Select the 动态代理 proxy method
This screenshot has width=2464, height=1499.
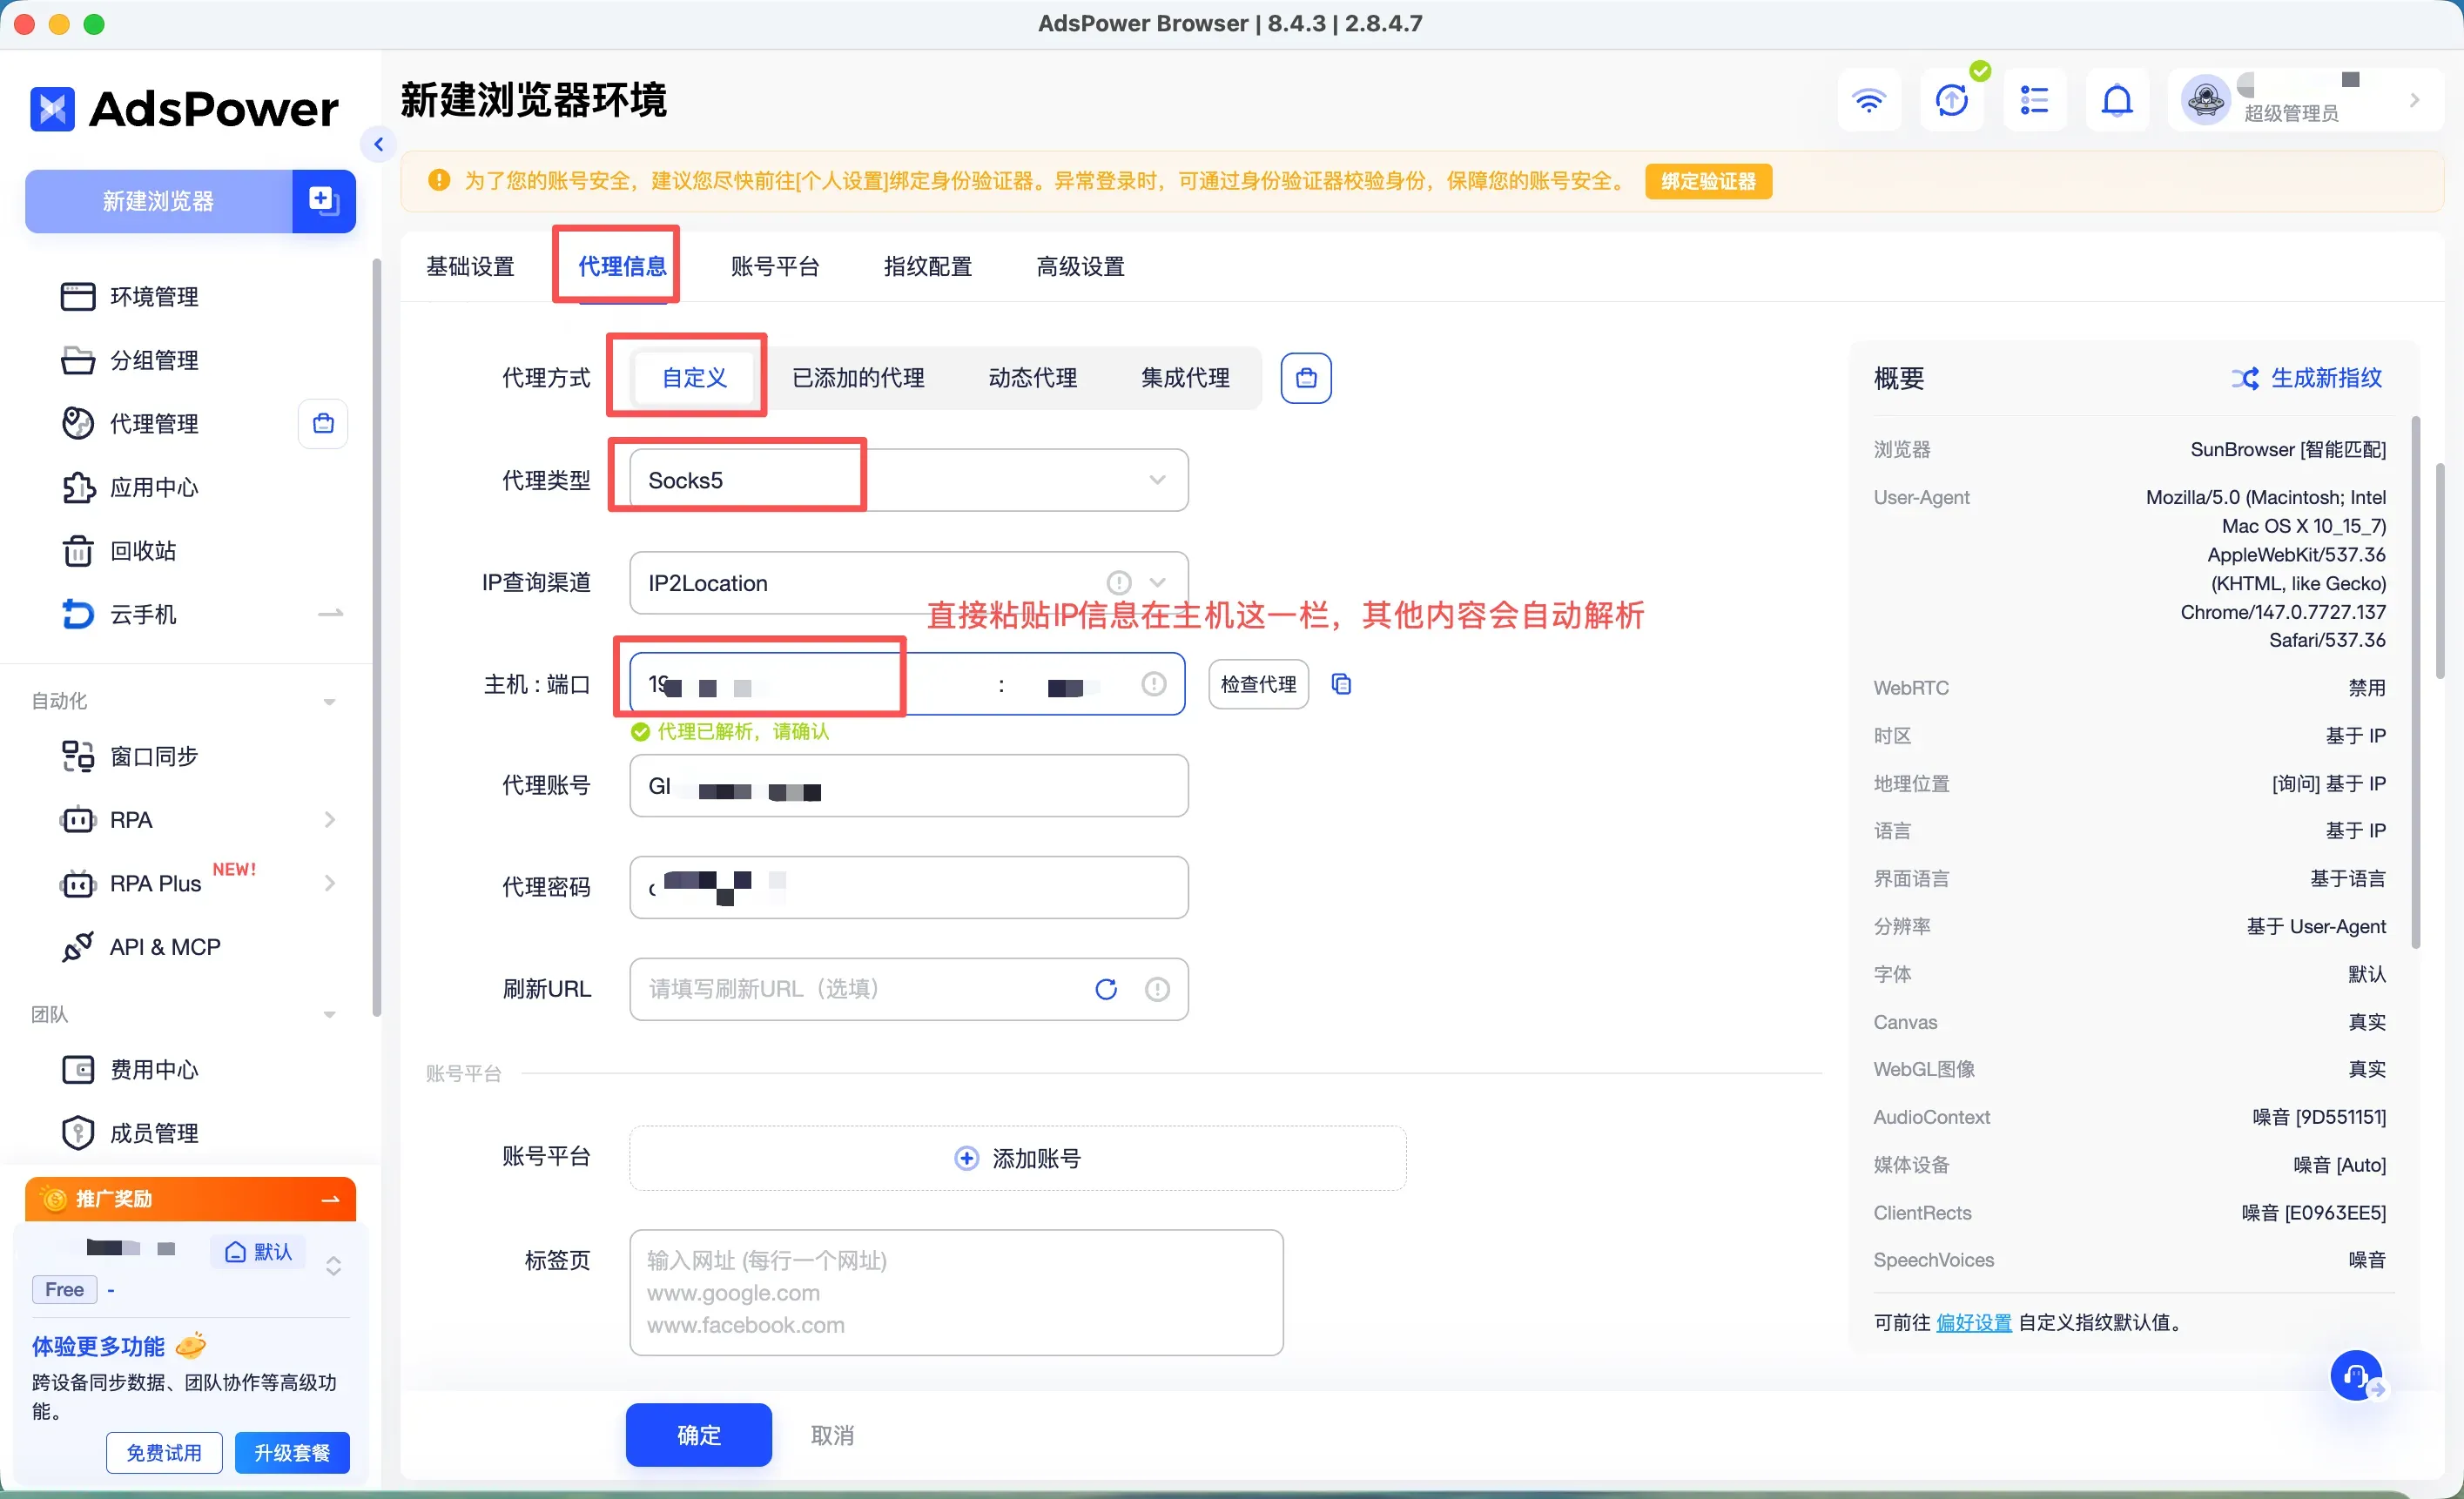[x=1033, y=378]
